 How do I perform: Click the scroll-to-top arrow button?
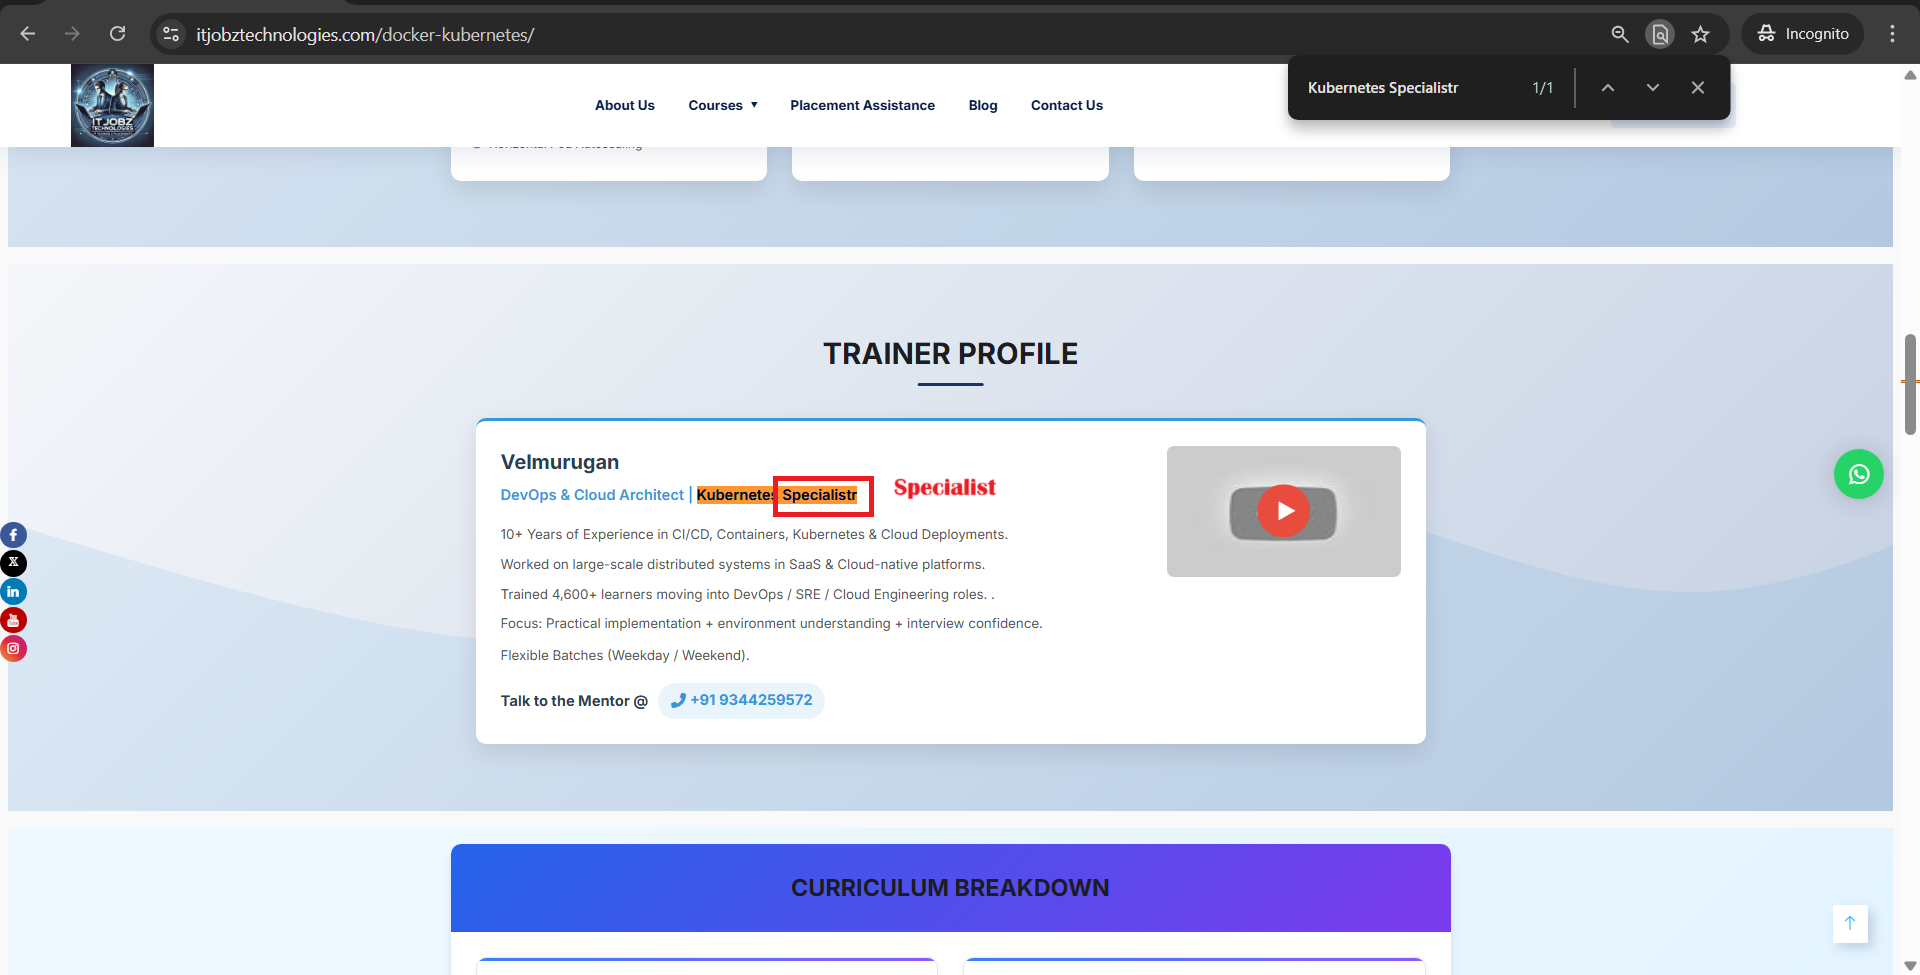pyautogui.click(x=1849, y=923)
